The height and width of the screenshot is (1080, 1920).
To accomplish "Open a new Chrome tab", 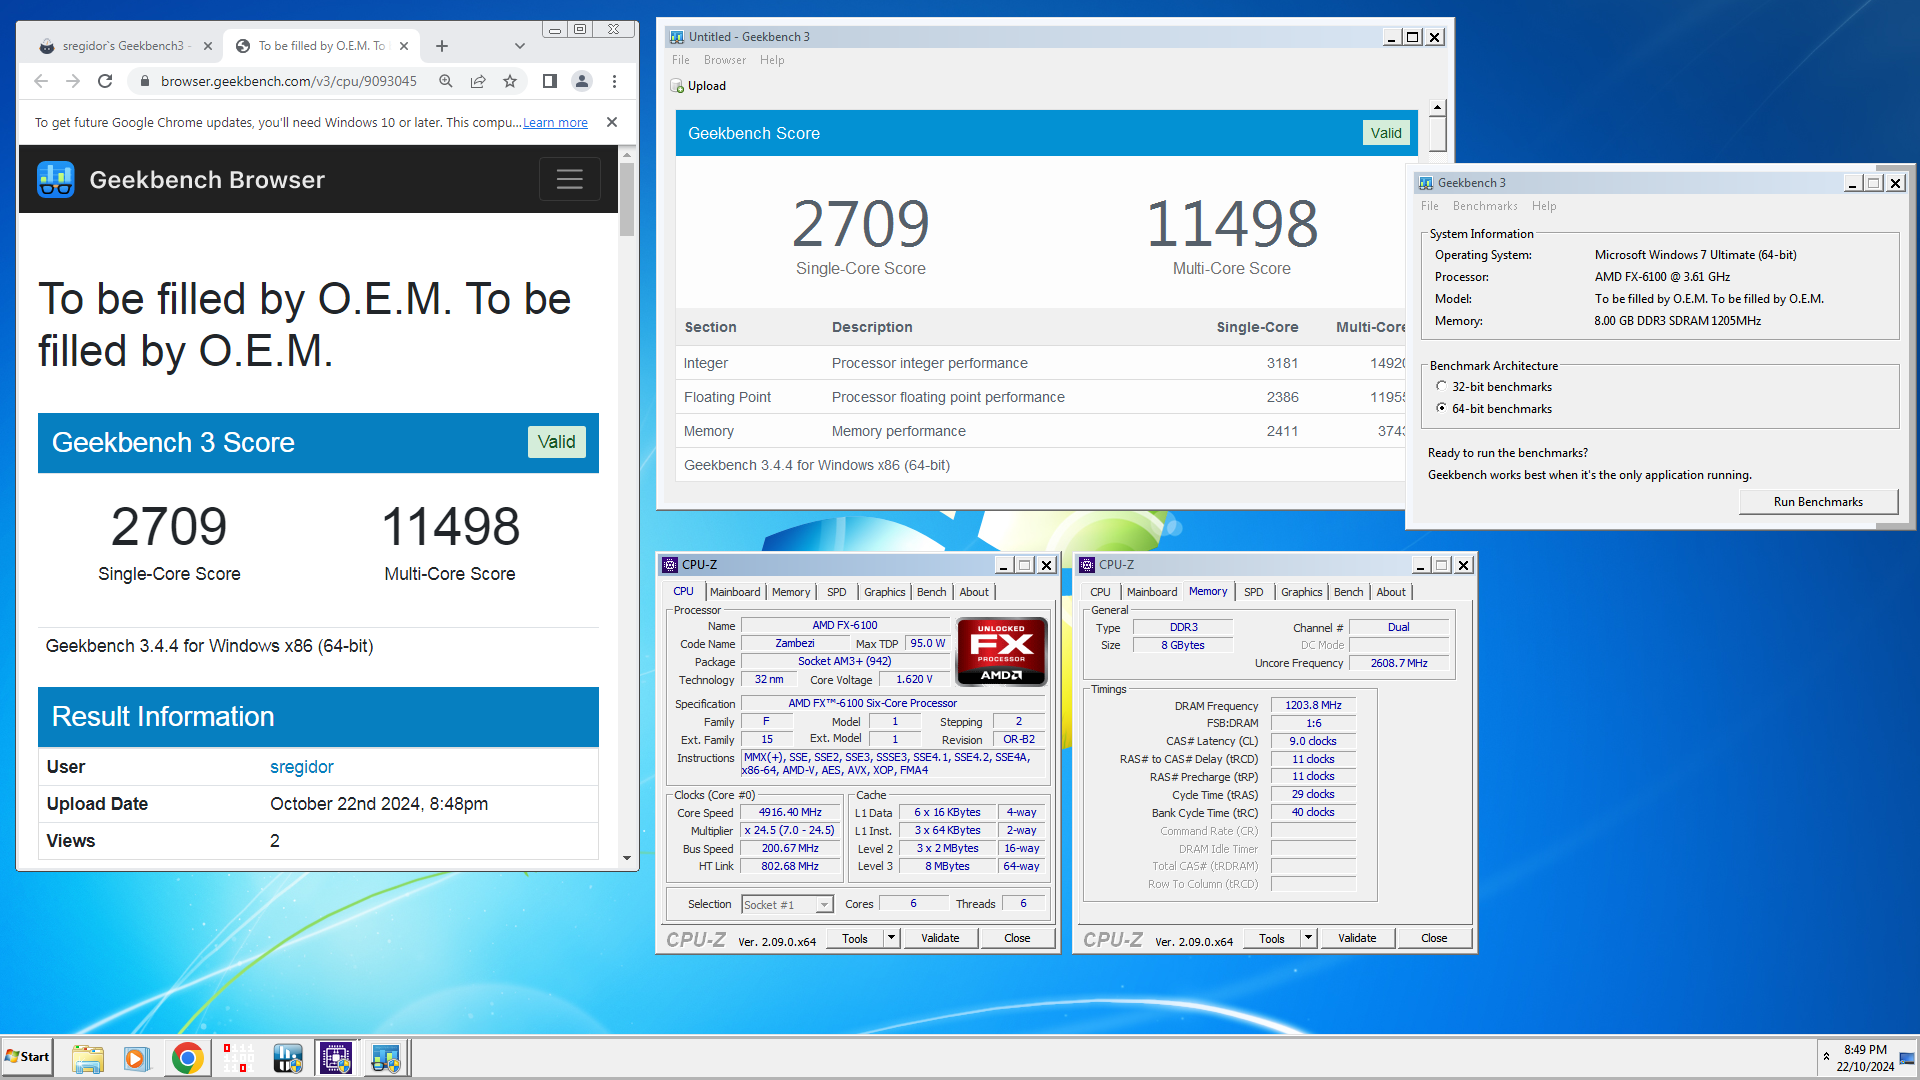I will point(442,46).
